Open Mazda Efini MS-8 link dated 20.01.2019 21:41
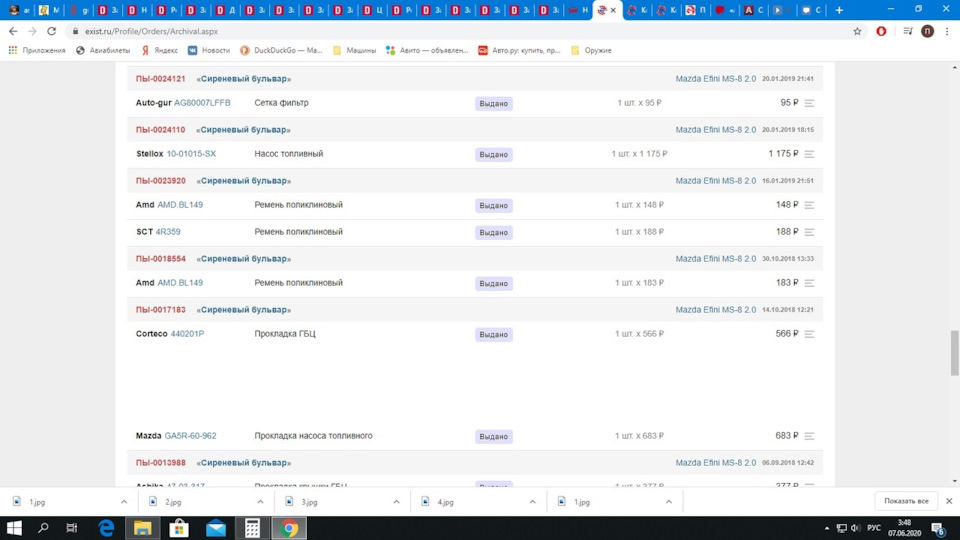This screenshot has height=540, width=960. [x=716, y=79]
